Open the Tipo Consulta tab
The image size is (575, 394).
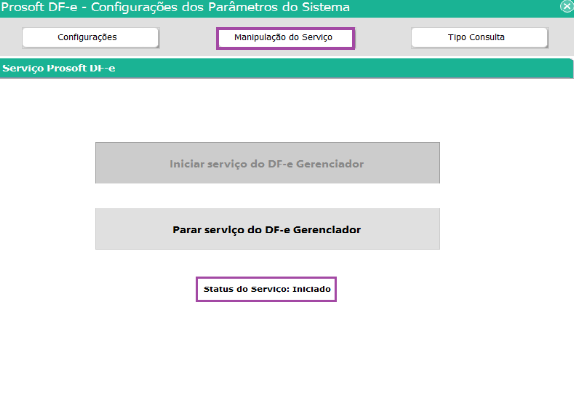480,37
